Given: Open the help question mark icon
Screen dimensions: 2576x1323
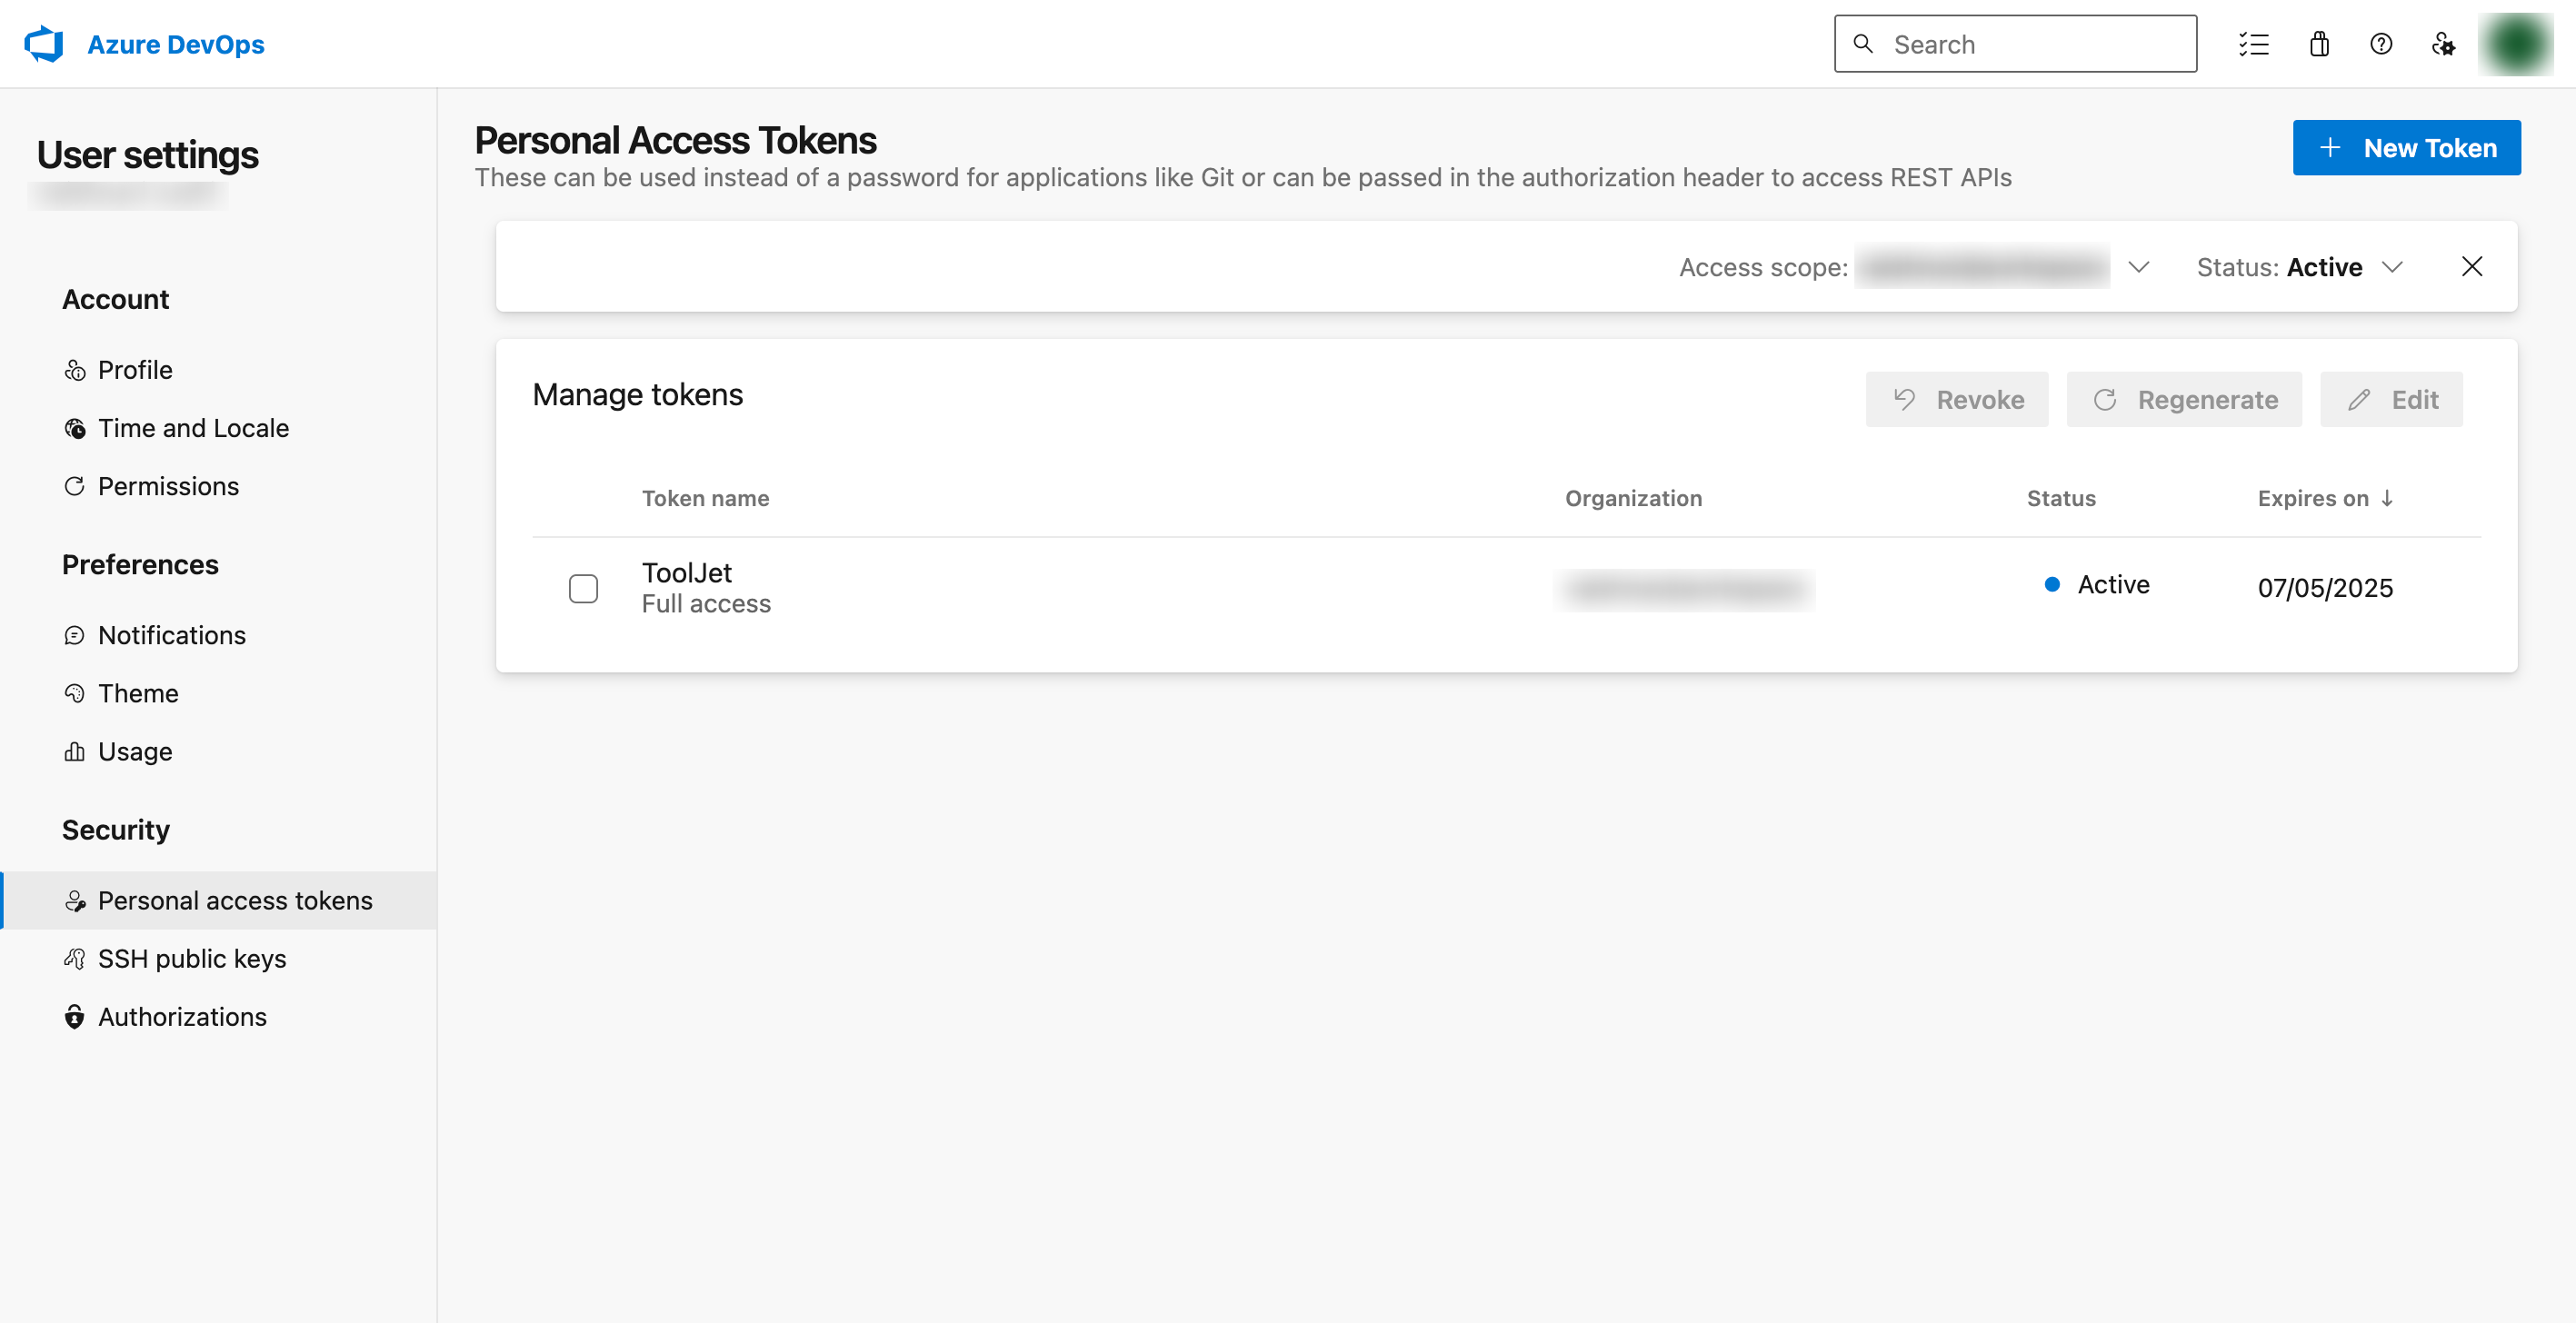Looking at the screenshot, I should click(2381, 44).
